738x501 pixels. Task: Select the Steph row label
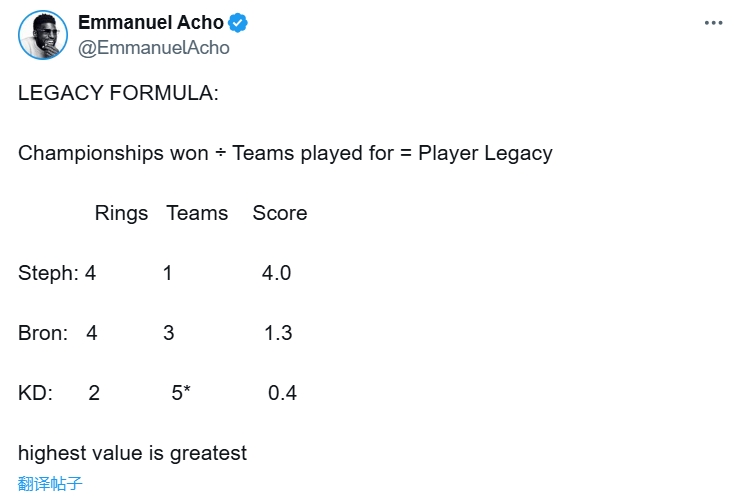[46, 273]
